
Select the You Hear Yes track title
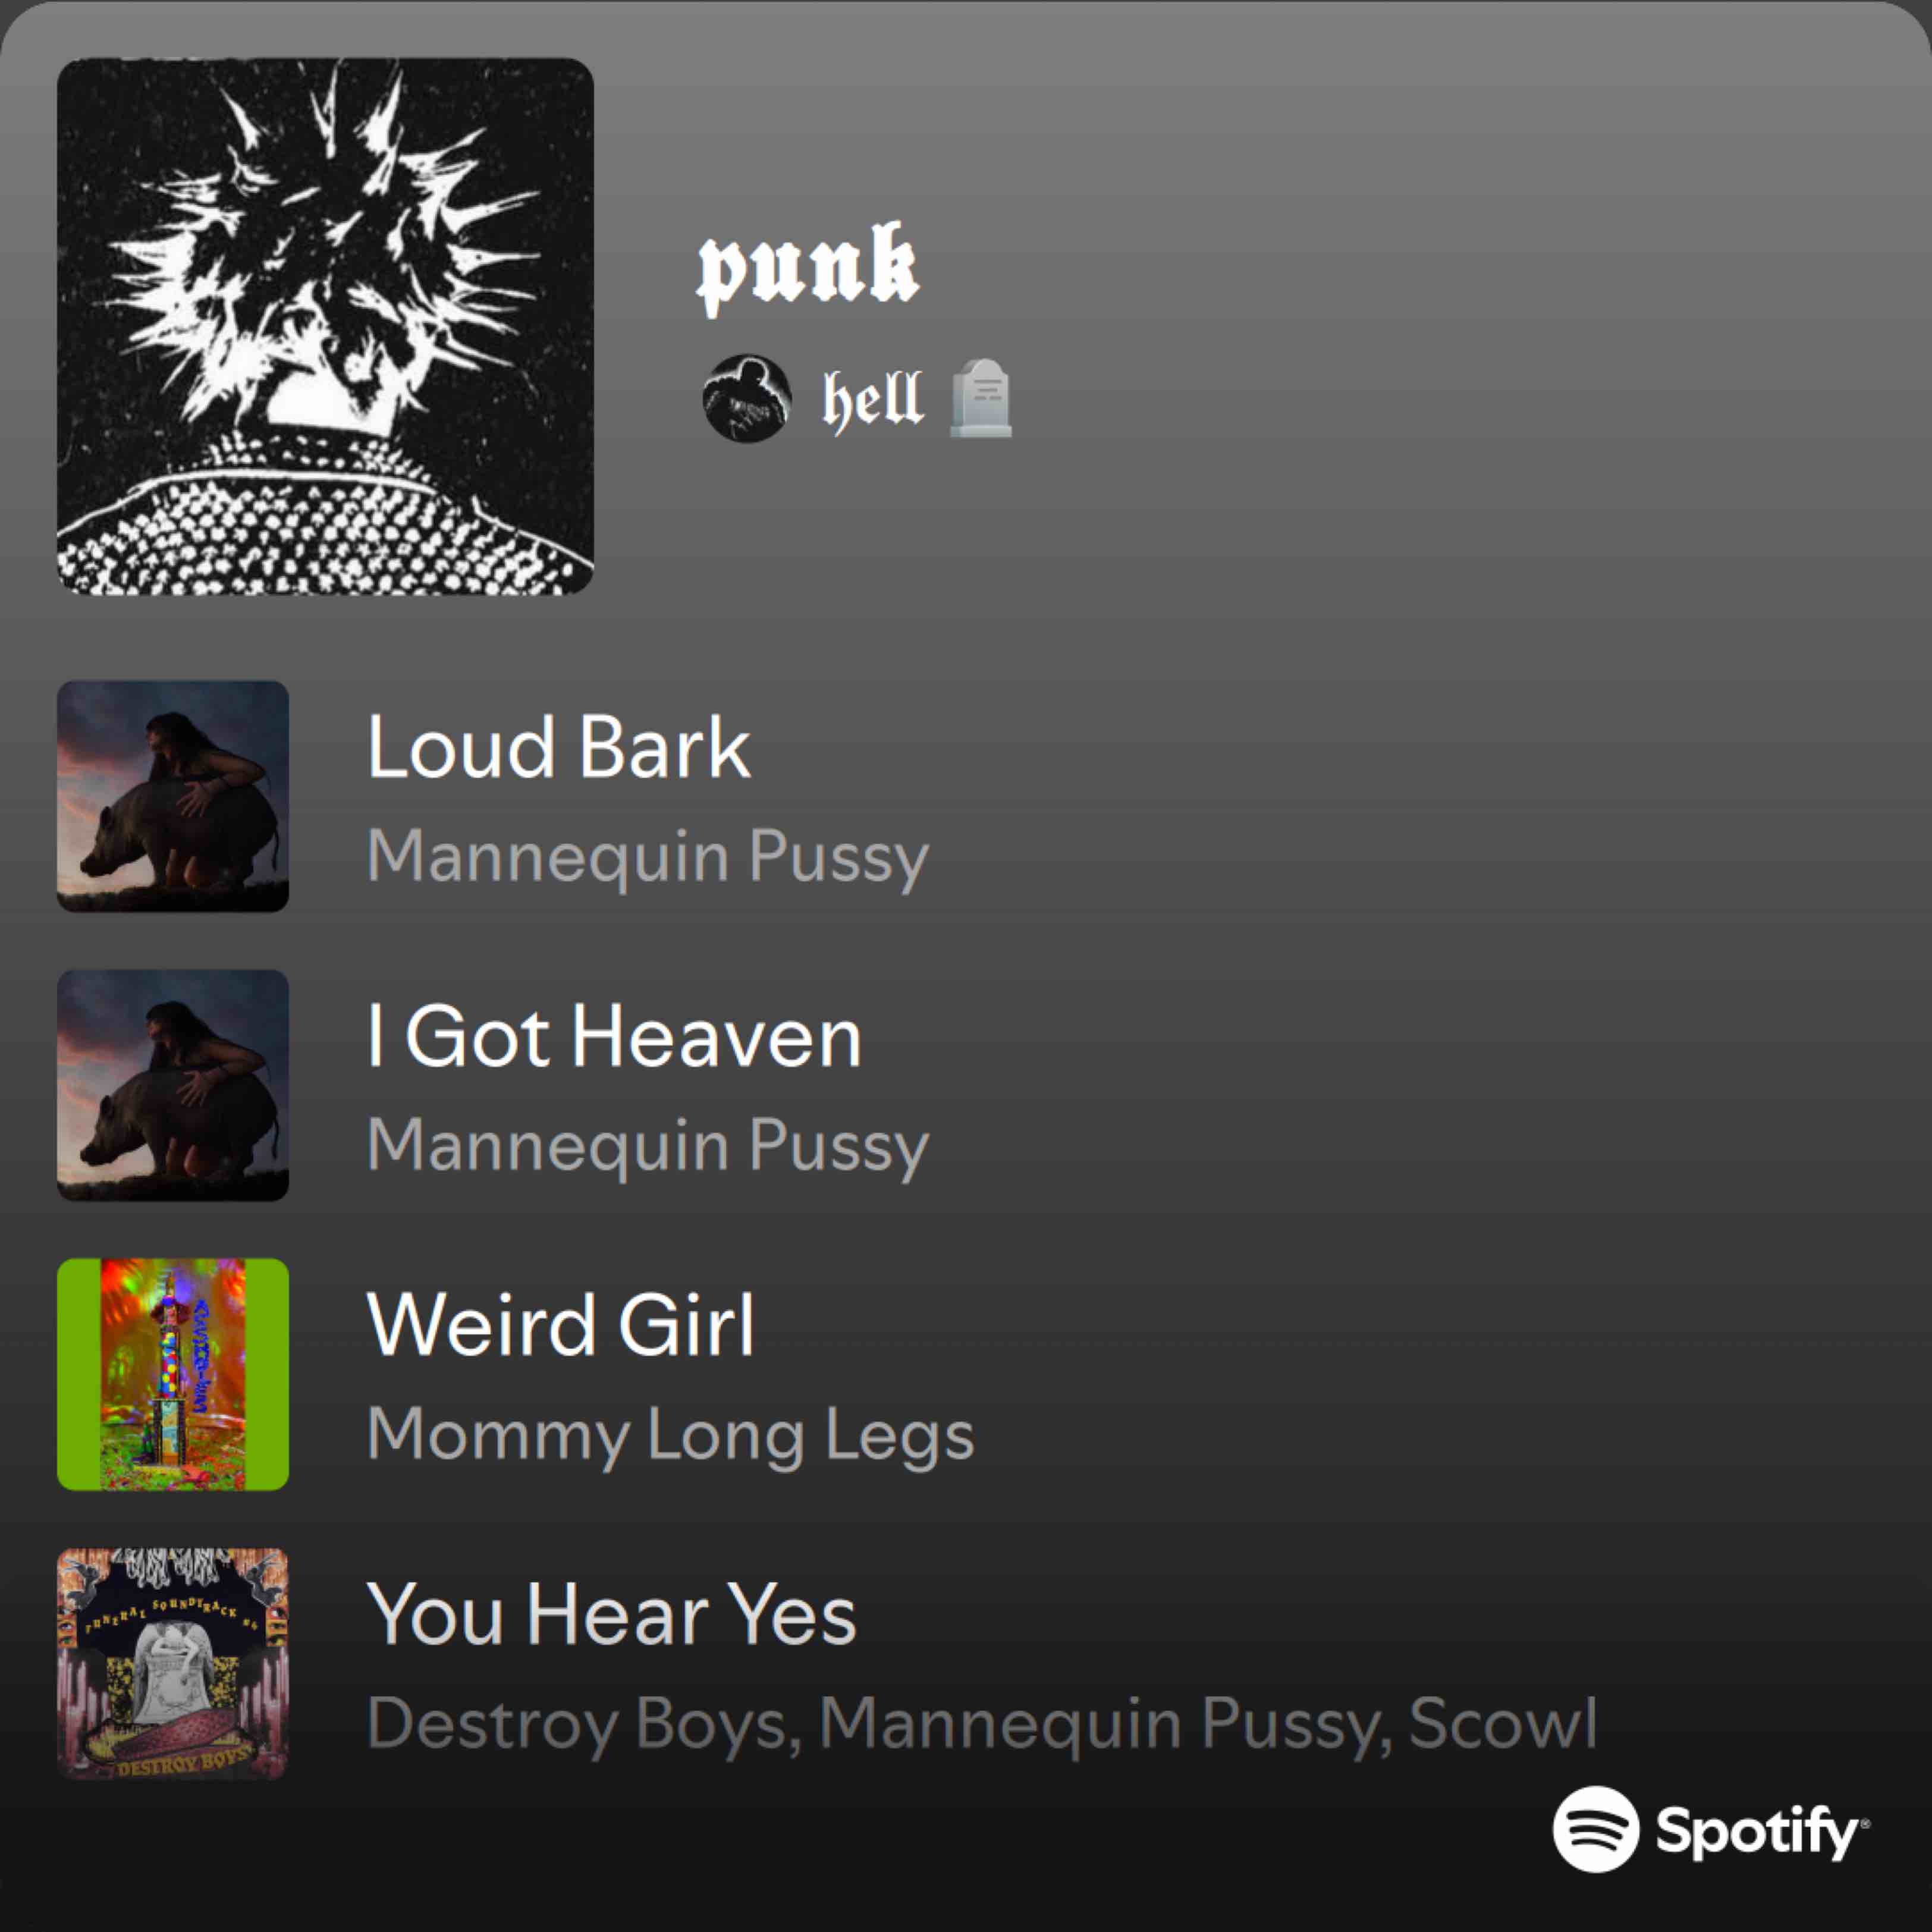point(611,1614)
